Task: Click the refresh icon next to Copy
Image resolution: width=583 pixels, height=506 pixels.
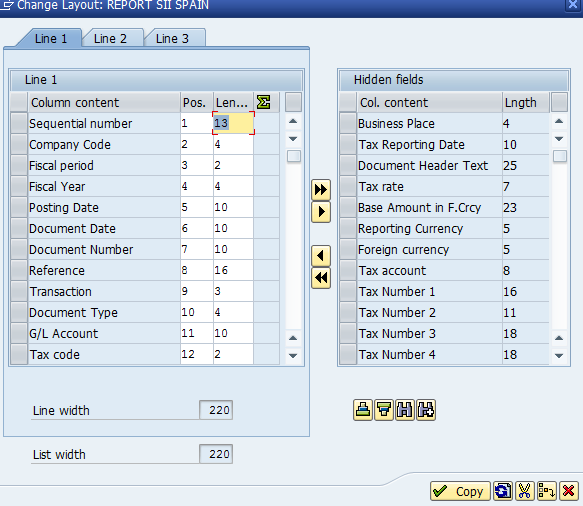Action: [503, 491]
